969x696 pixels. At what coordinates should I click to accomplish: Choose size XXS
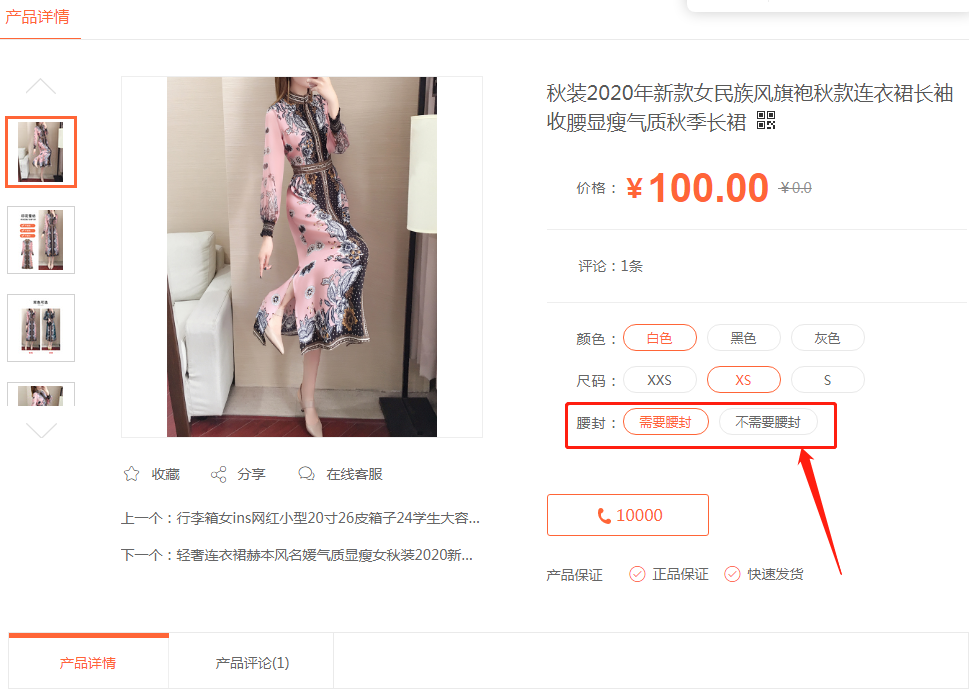click(x=659, y=380)
